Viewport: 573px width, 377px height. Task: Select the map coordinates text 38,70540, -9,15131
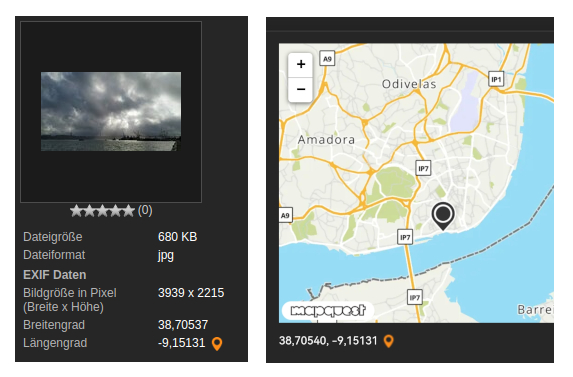328,341
